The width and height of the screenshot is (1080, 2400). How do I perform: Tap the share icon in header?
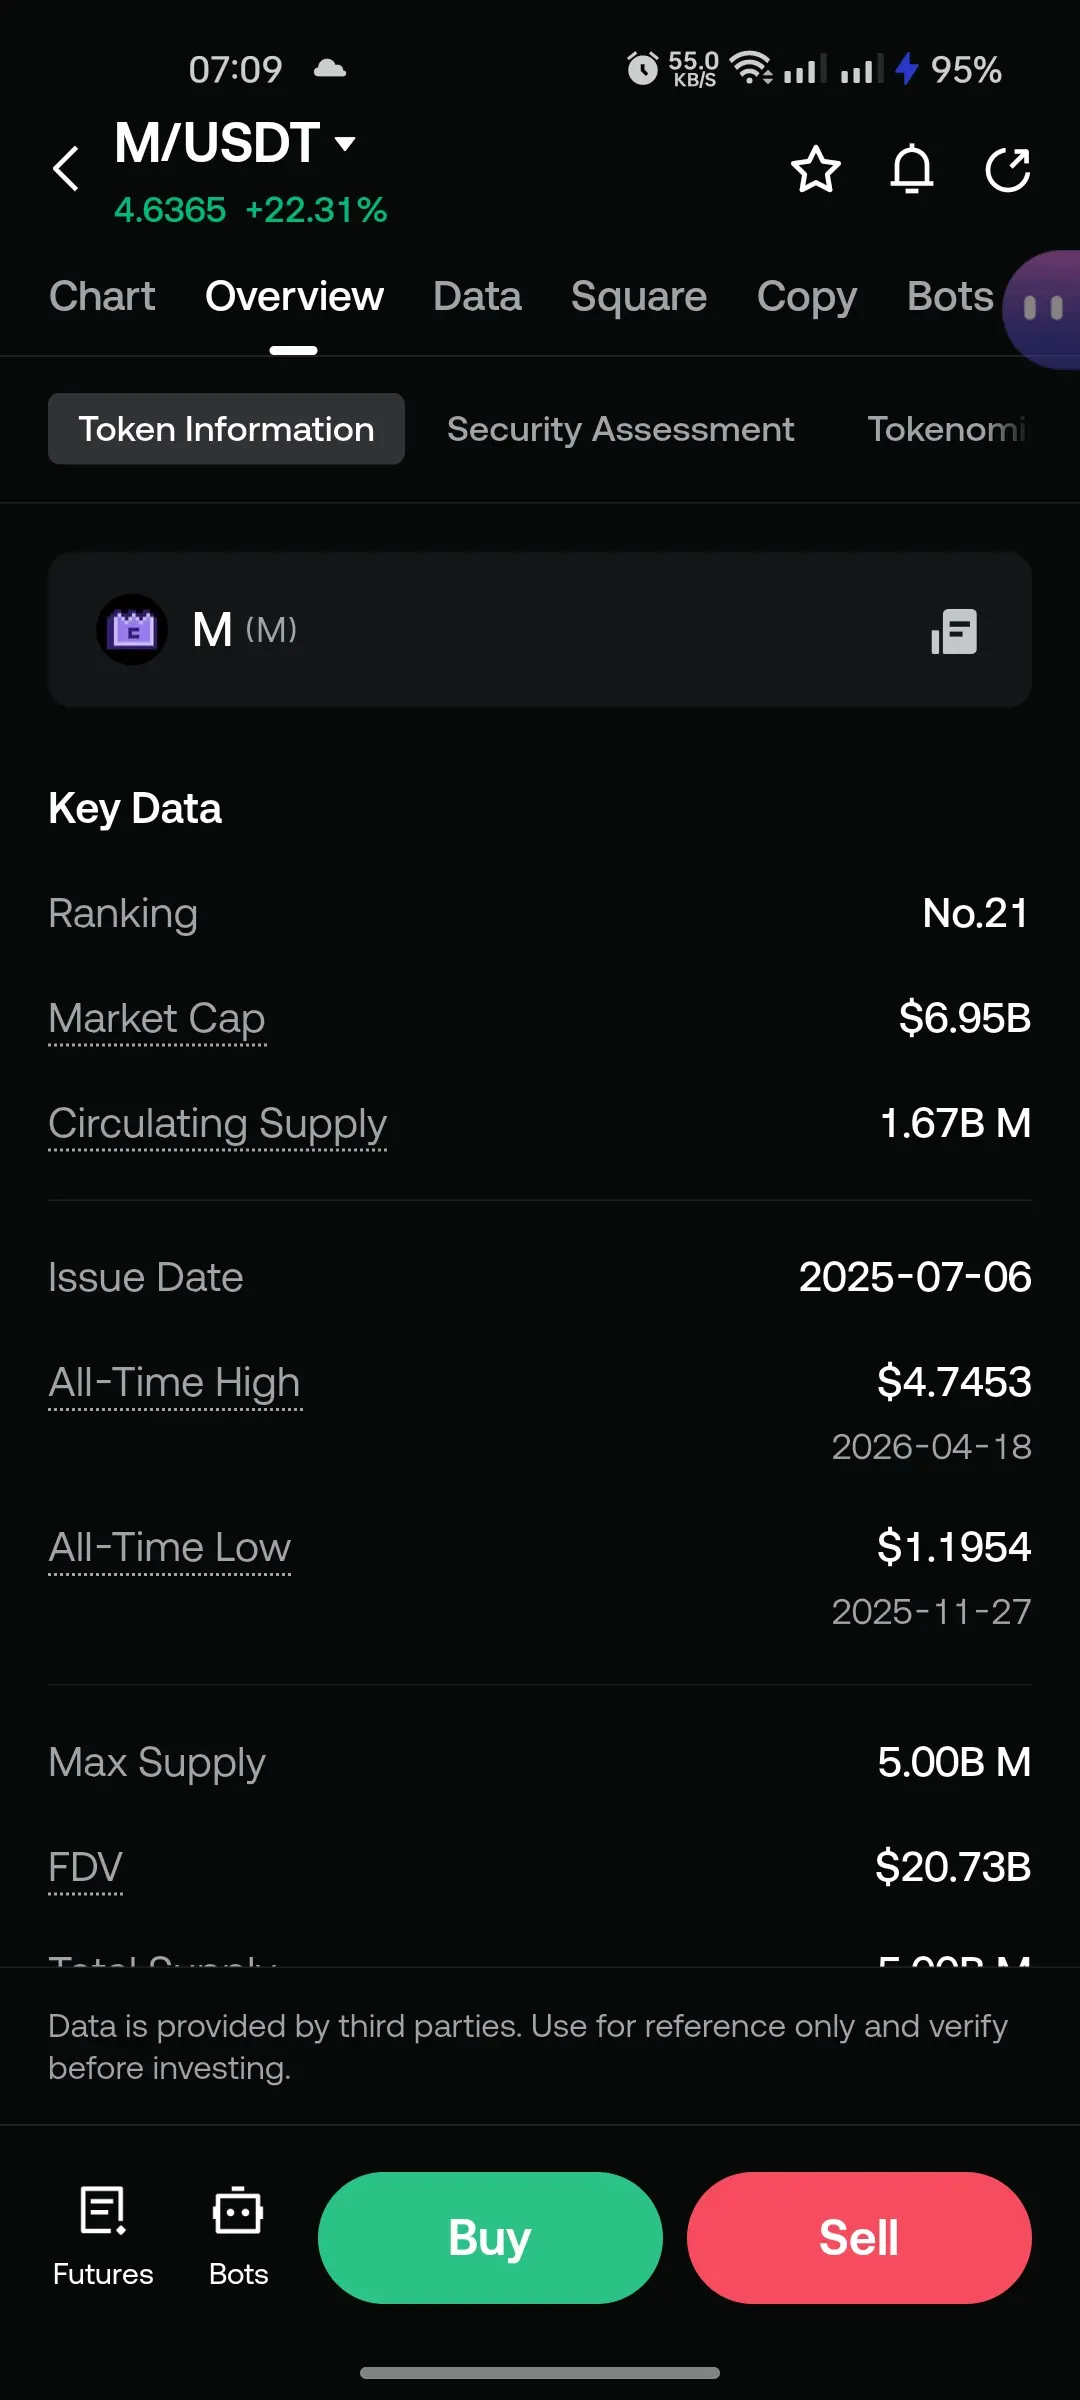(1007, 169)
